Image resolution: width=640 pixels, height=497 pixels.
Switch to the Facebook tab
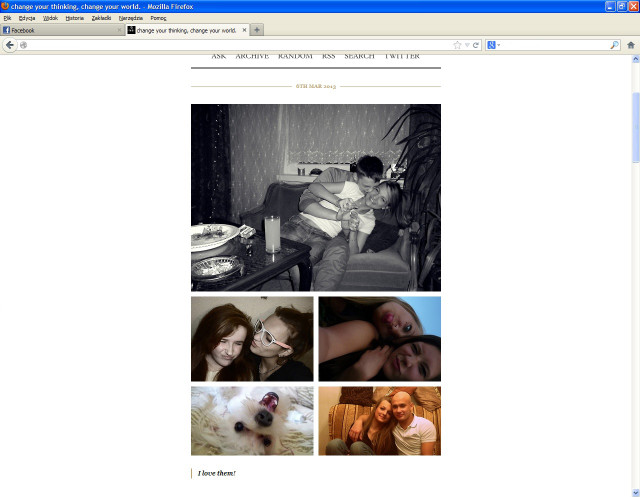click(62, 30)
